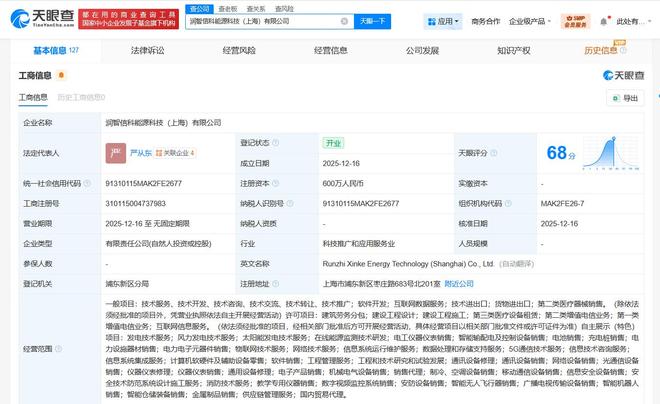
Task: Switch to 公司发展 tab
Action: [422, 50]
